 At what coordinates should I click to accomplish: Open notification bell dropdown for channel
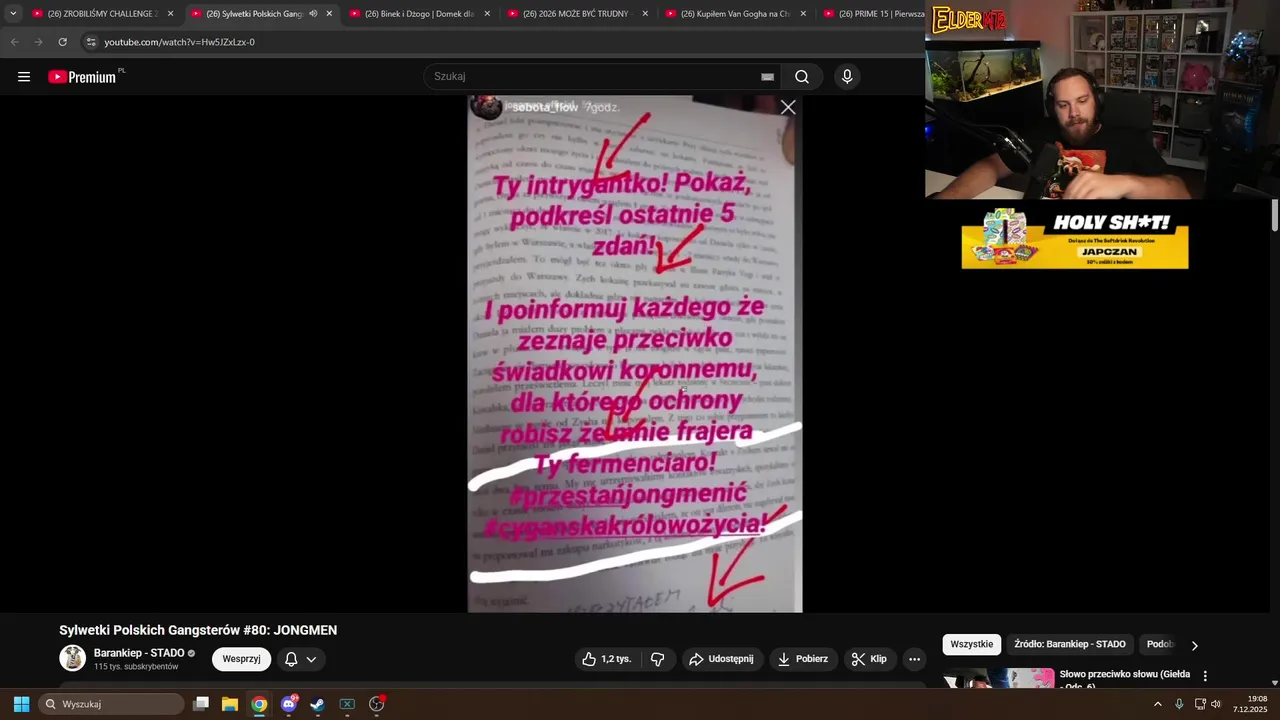click(x=301, y=659)
